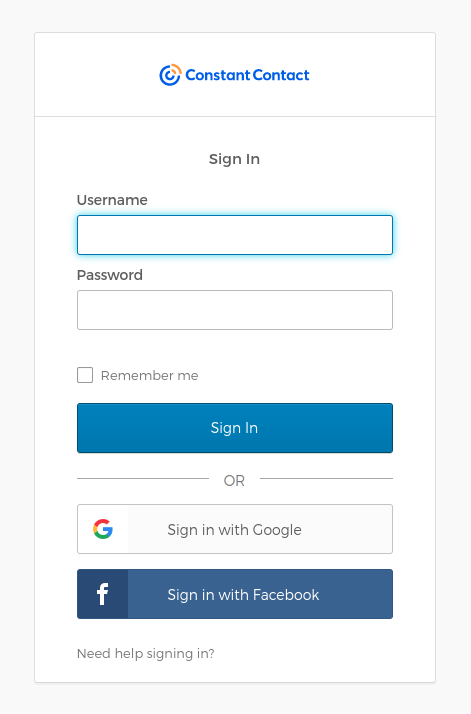Click the blue Sign In button

point(235,428)
